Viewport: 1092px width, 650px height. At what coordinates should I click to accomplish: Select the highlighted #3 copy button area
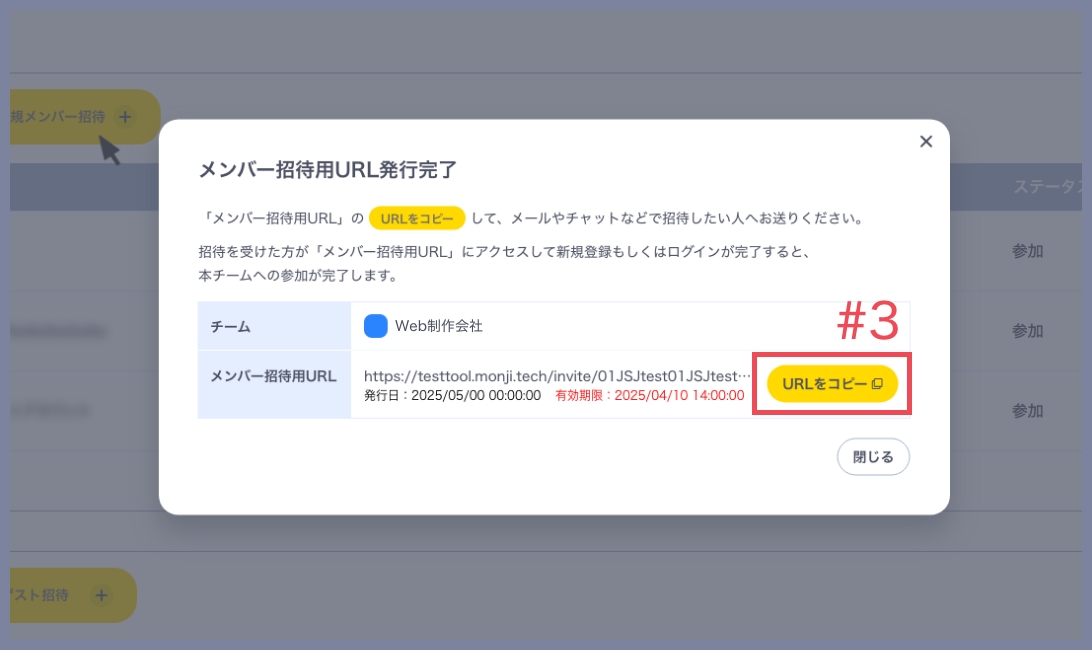pyautogui.click(x=832, y=383)
